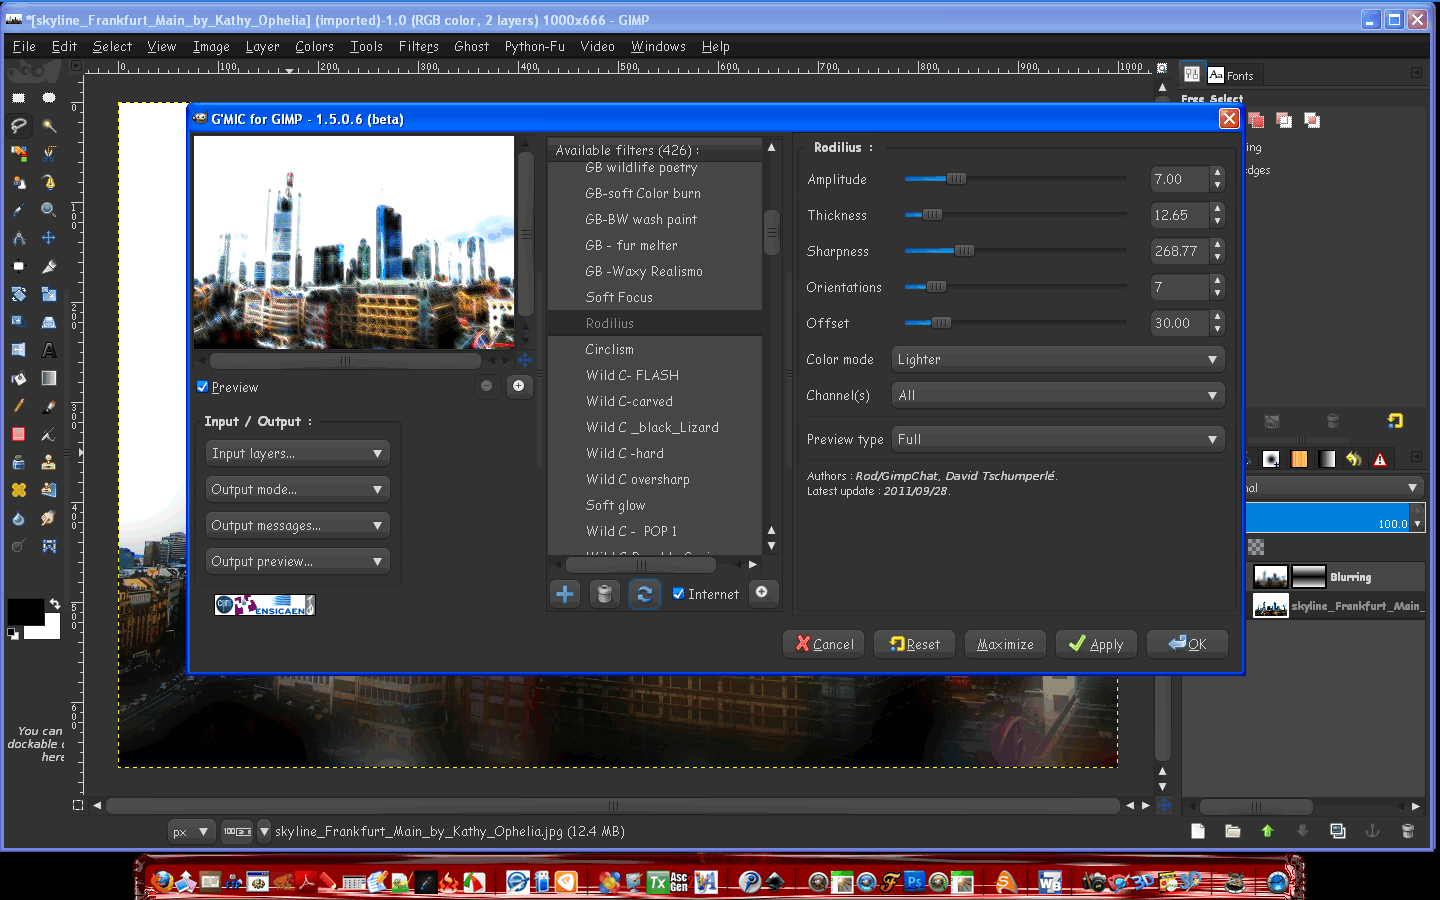Open the Preview type Full dropdown
The image size is (1440, 900).
[1058, 439]
